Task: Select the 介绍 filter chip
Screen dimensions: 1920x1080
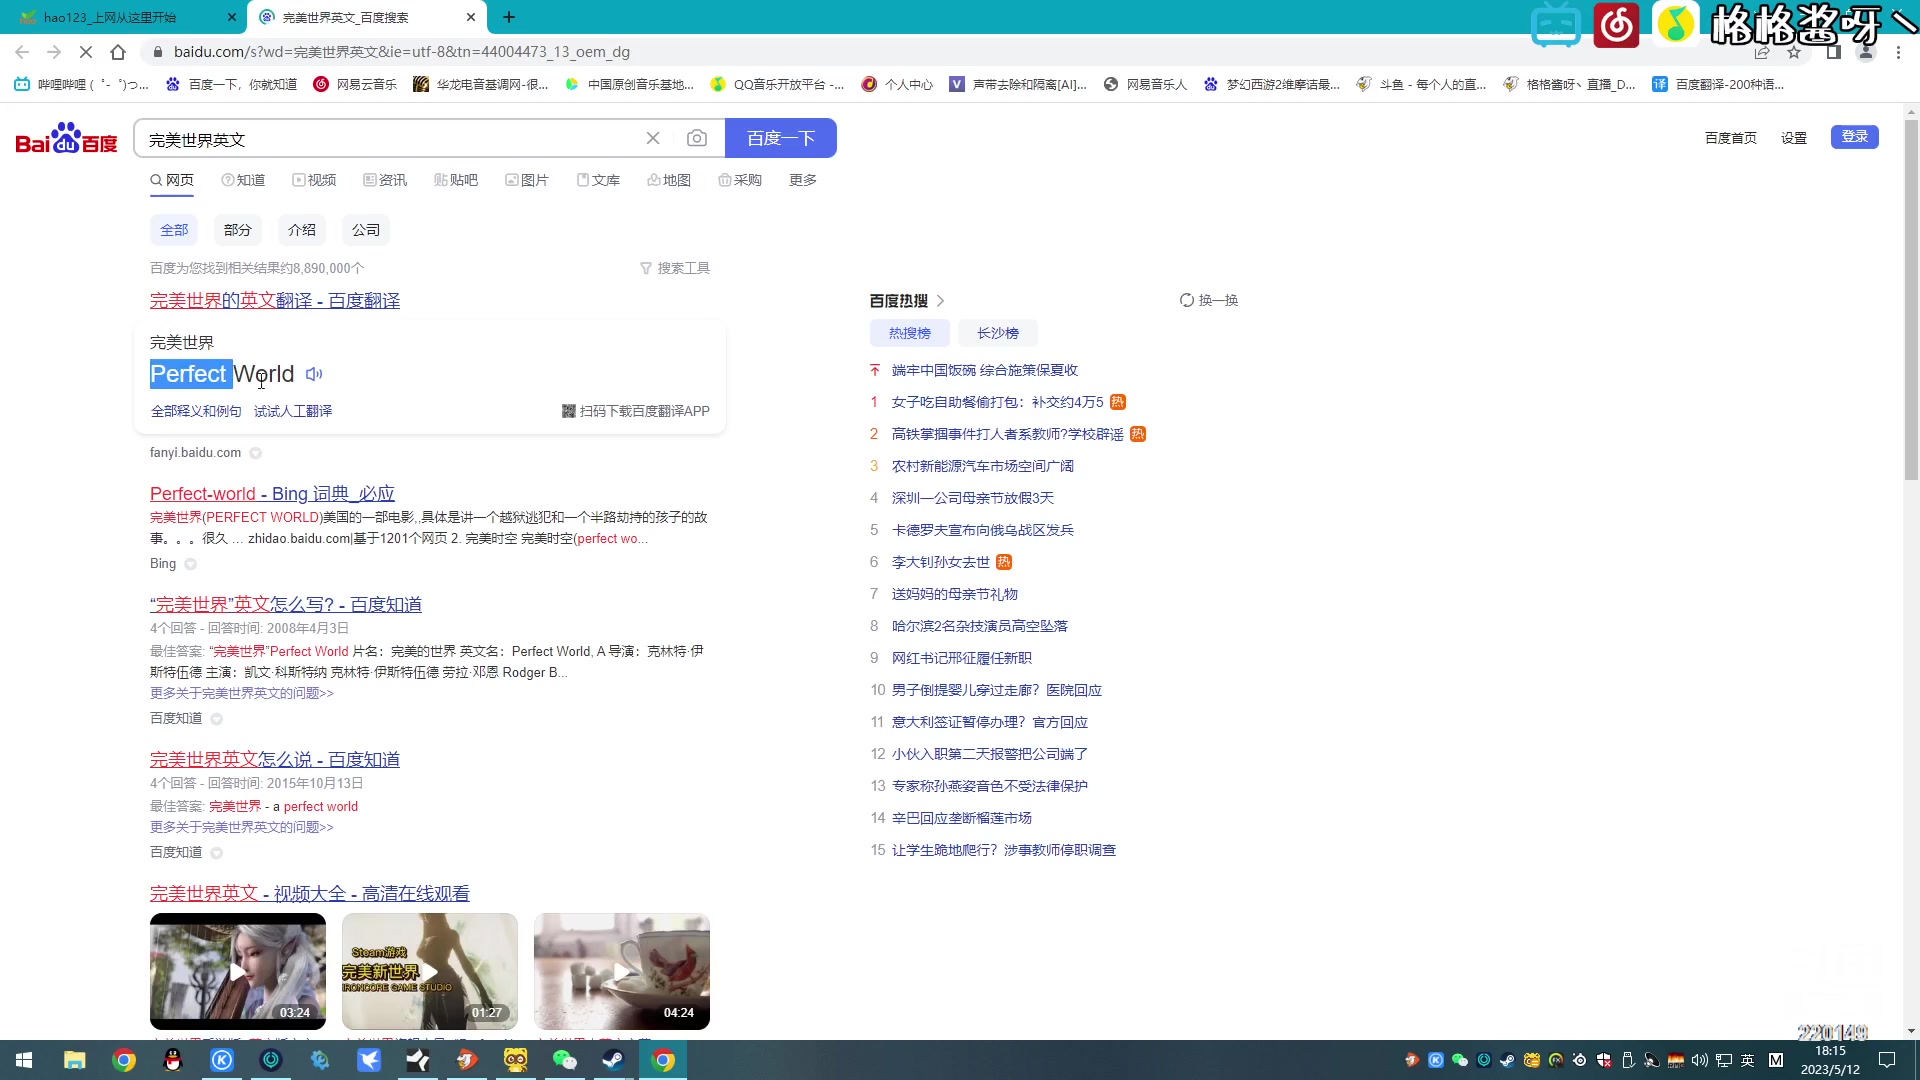Action: (x=302, y=230)
